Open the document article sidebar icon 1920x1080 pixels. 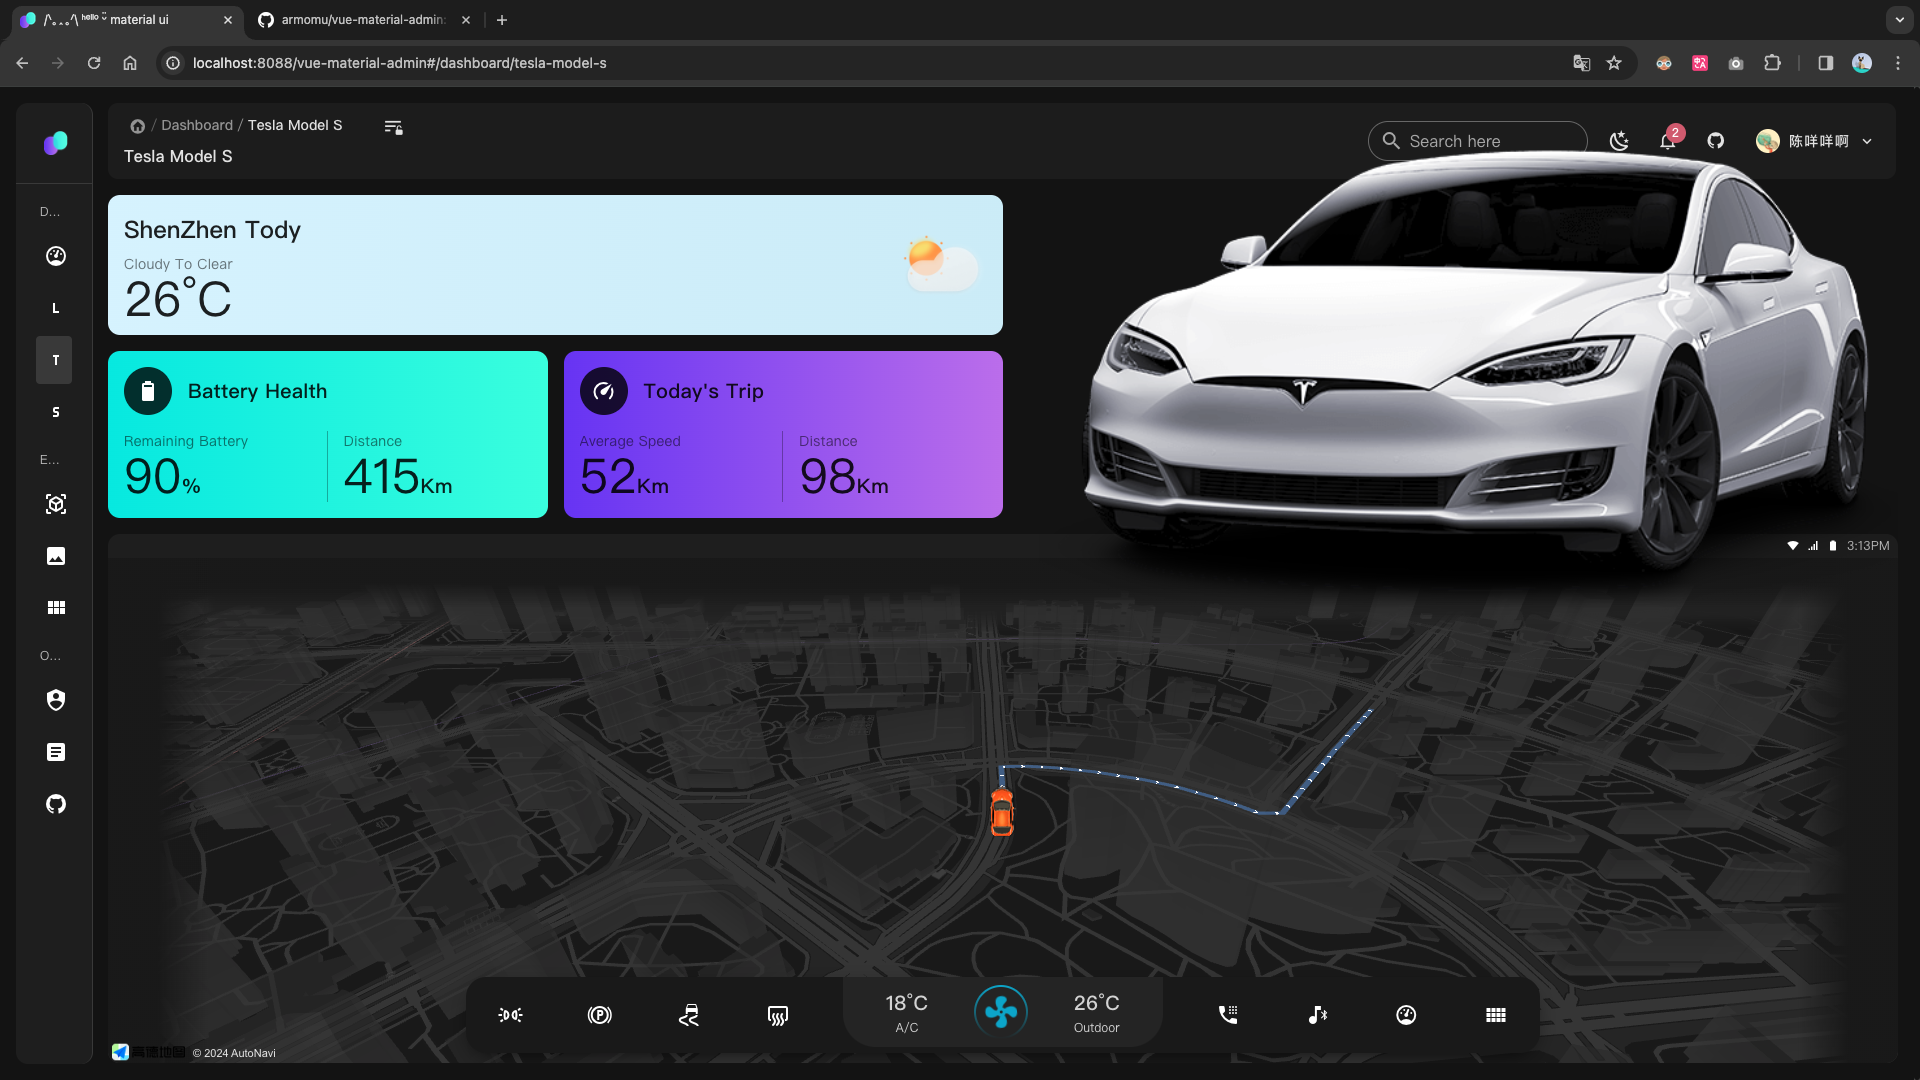pyautogui.click(x=56, y=752)
